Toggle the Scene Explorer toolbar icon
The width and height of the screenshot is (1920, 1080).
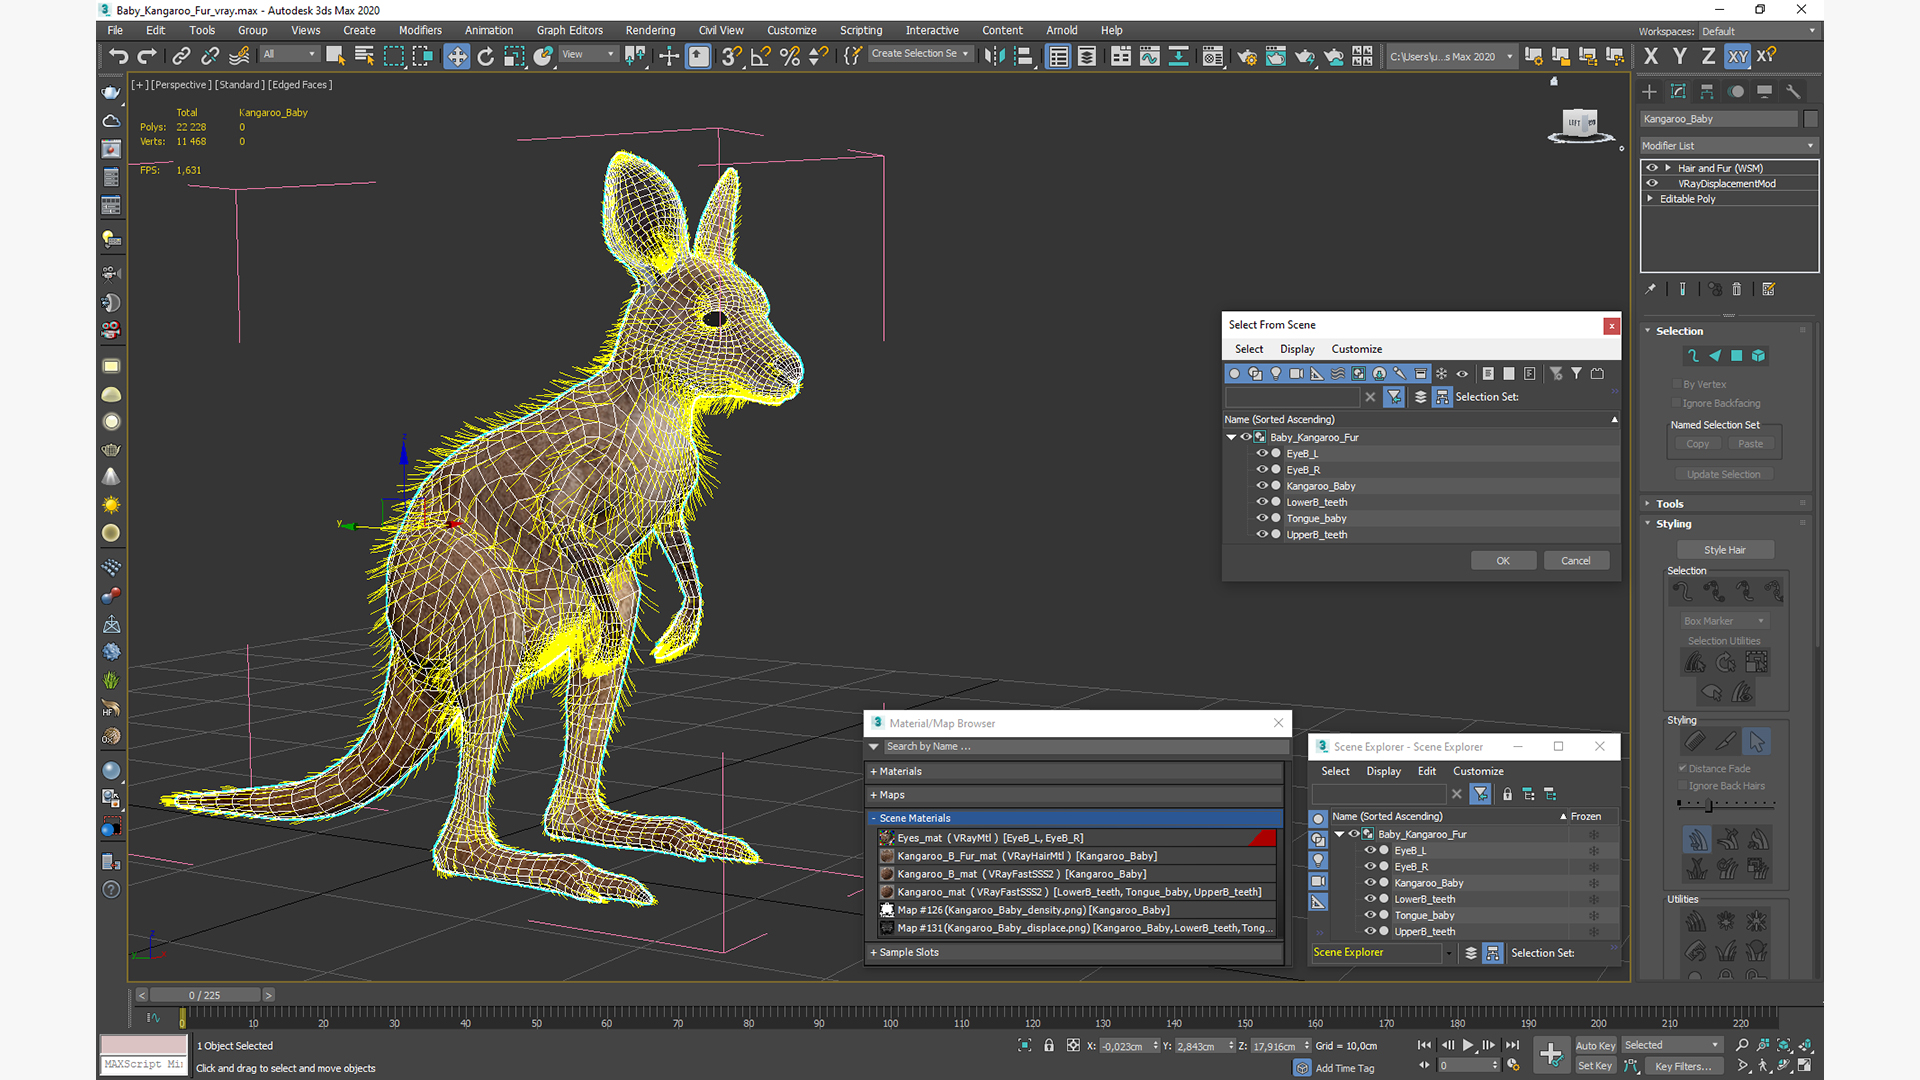pyautogui.click(x=1058, y=56)
